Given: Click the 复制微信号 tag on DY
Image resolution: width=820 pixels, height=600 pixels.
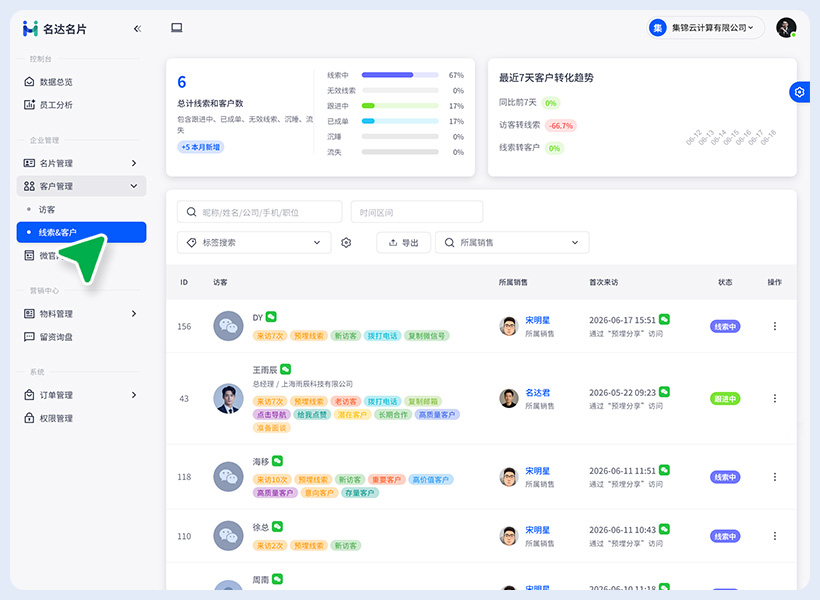Looking at the screenshot, I should pyautogui.click(x=427, y=336).
